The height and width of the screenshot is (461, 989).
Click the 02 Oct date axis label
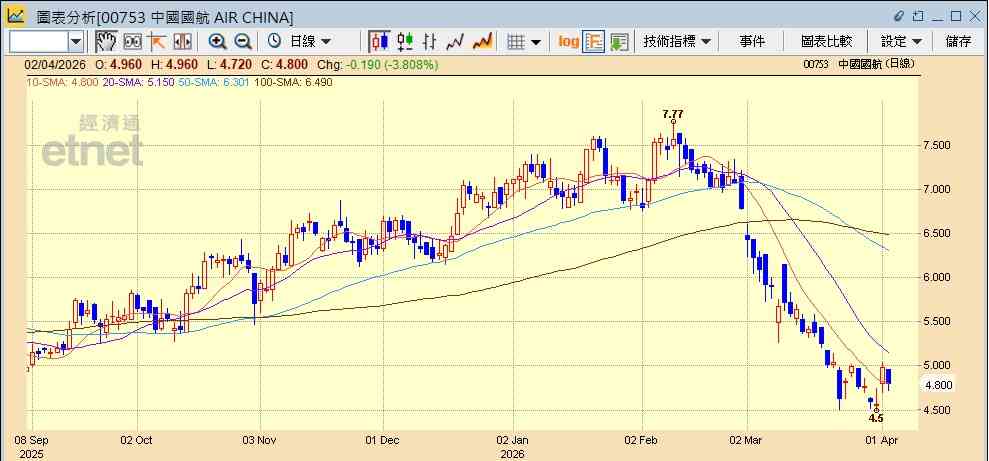(x=137, y=440)
